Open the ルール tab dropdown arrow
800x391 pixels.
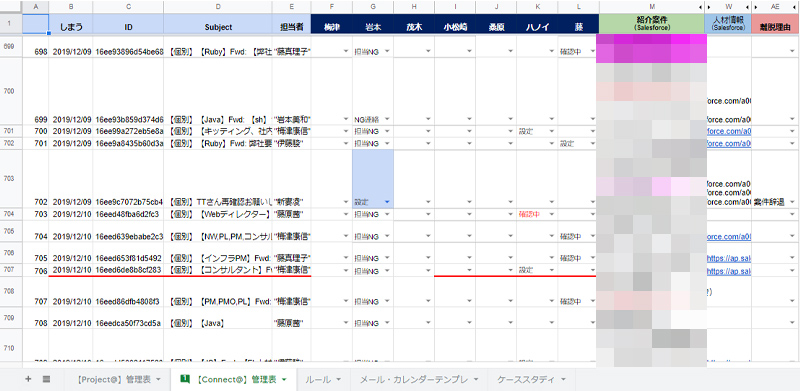pyautogui.click(x=339, y=380)
